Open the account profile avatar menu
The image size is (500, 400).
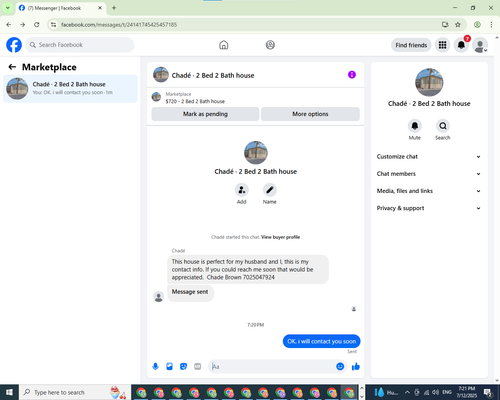click(480, 45)
